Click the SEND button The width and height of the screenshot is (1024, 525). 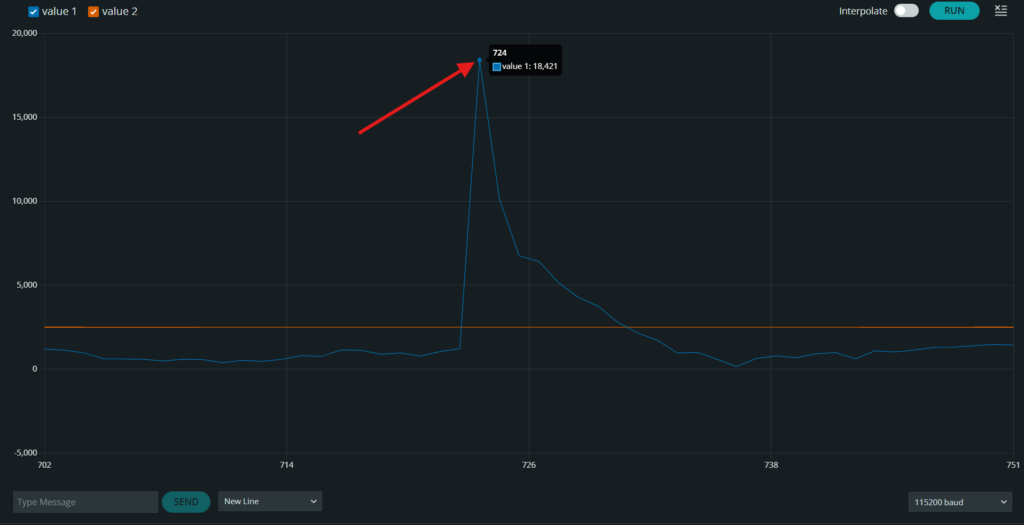point(186,501)
